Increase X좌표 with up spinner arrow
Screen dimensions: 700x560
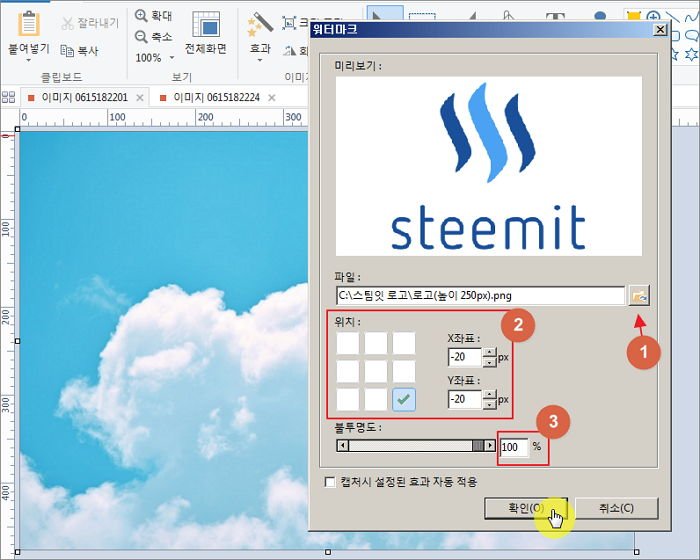[490, 352]
